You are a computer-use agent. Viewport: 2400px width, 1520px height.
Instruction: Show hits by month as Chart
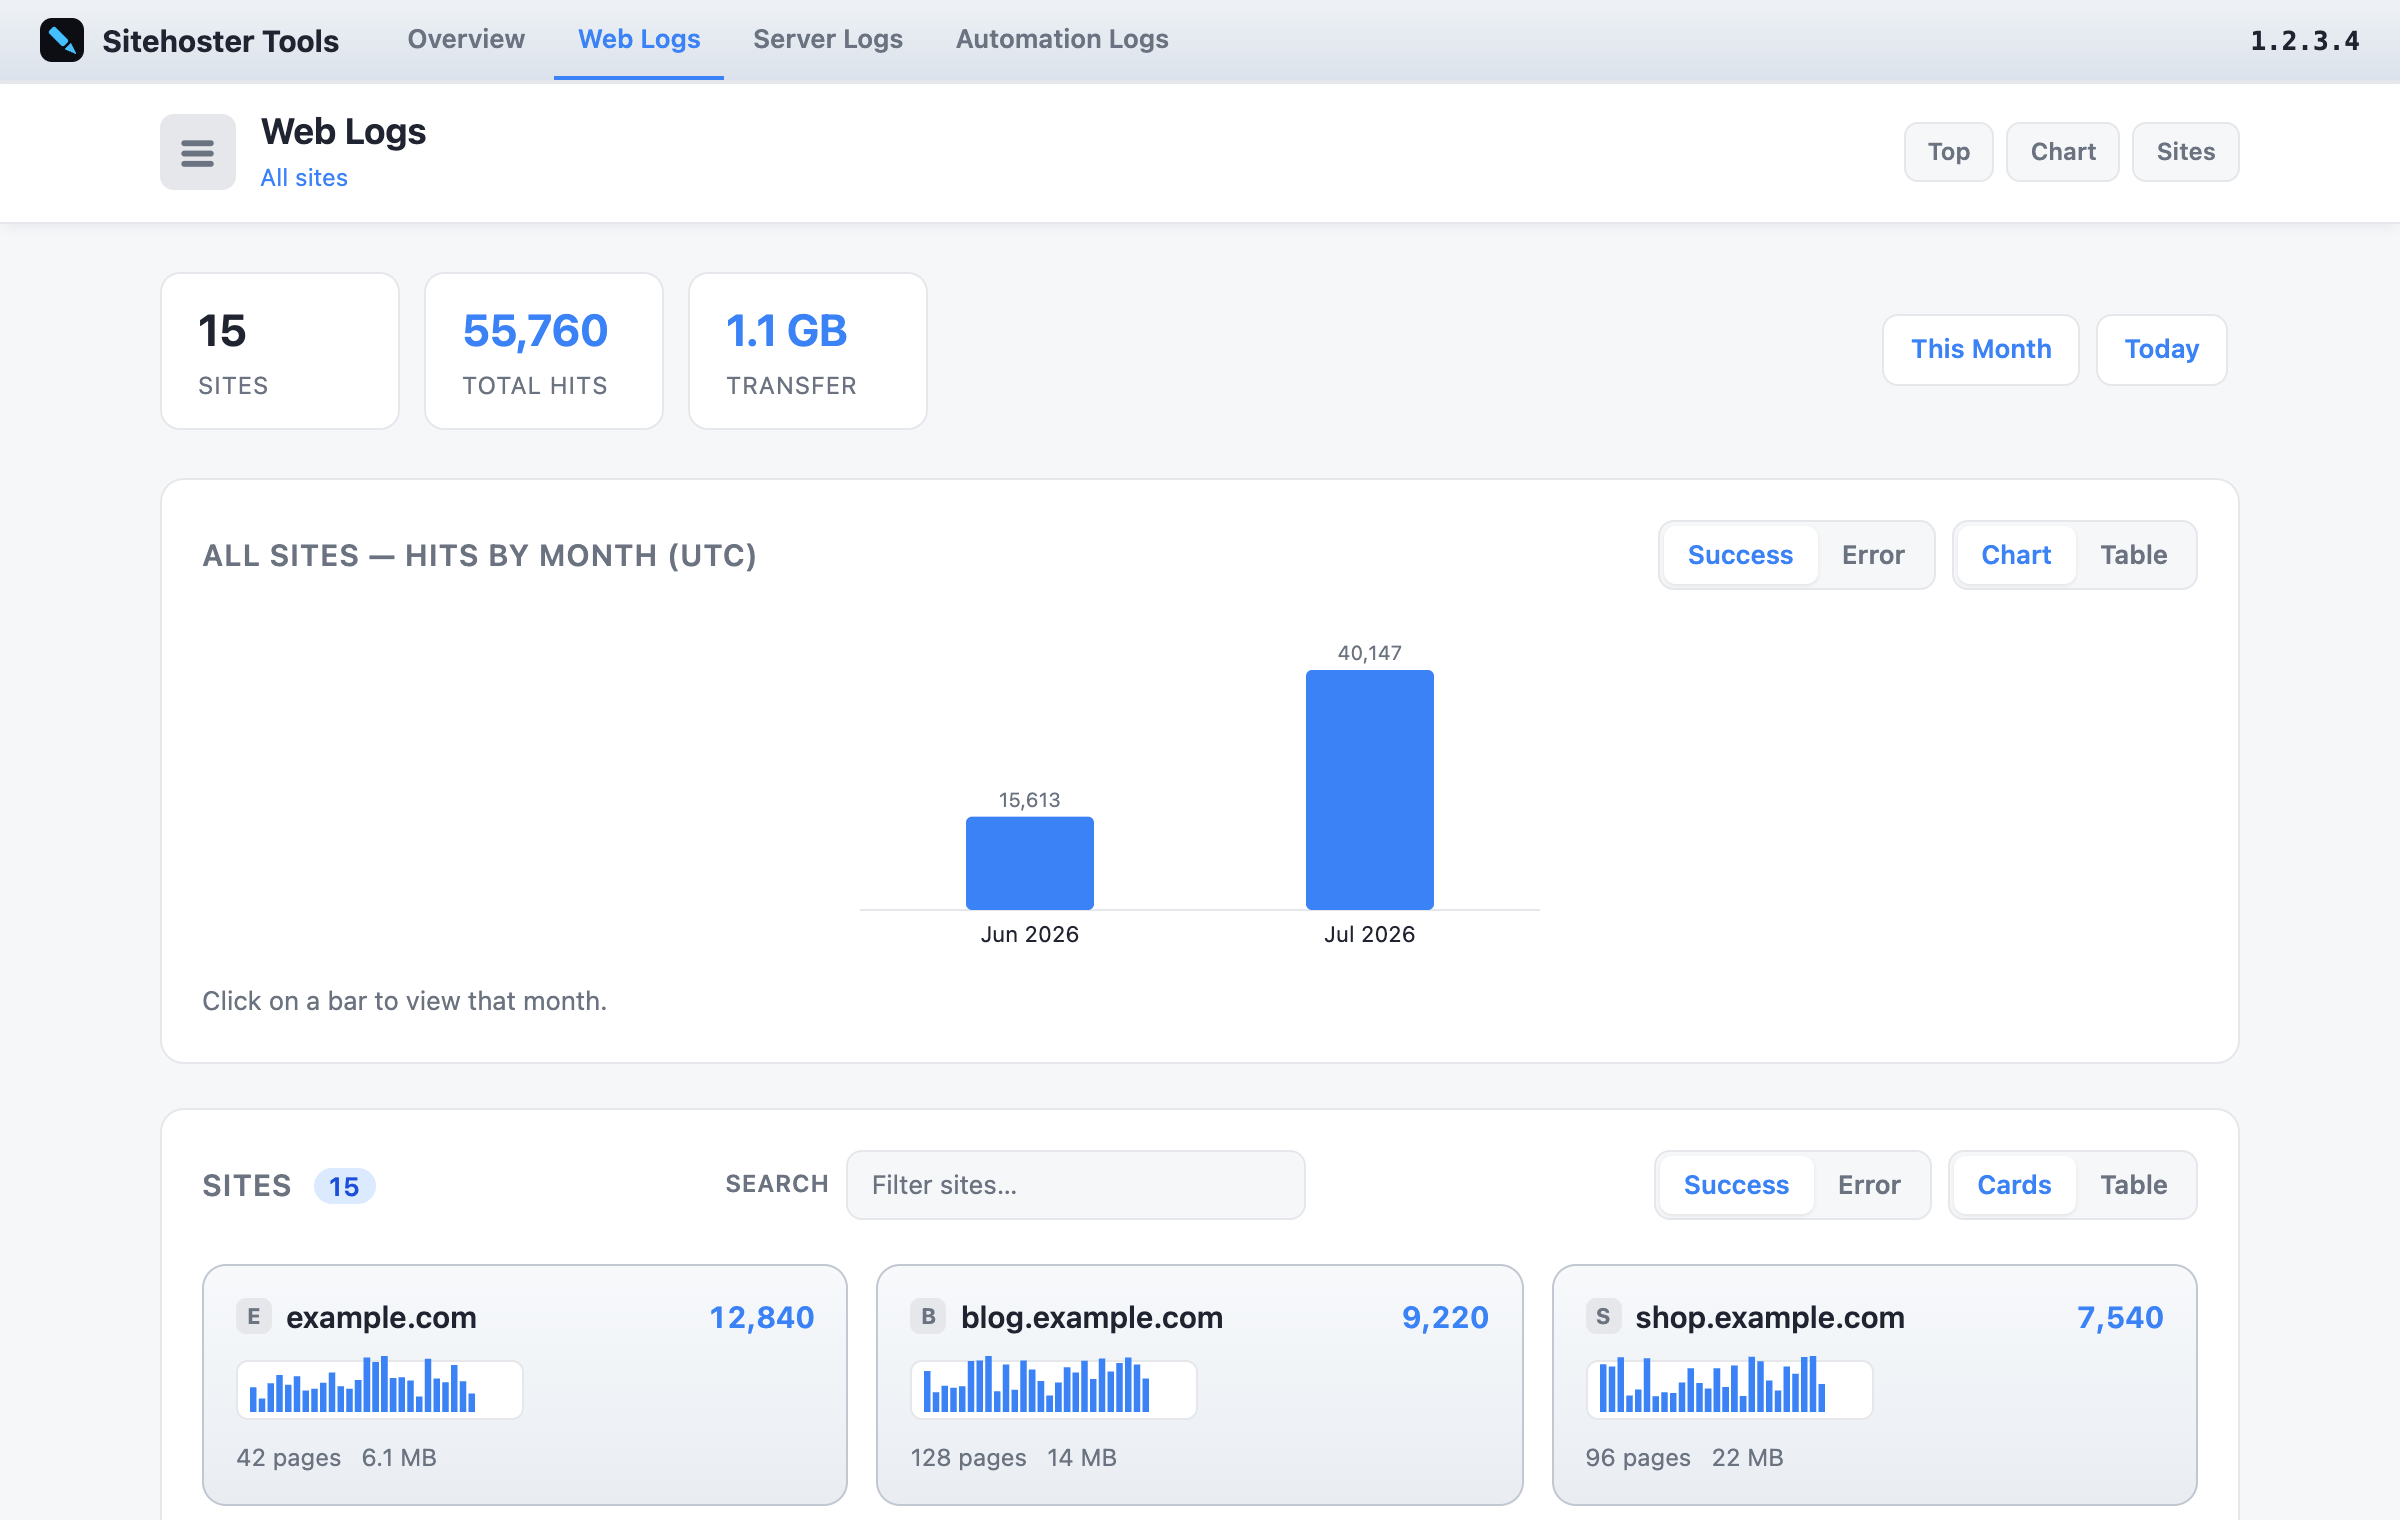pos(2016,555)
